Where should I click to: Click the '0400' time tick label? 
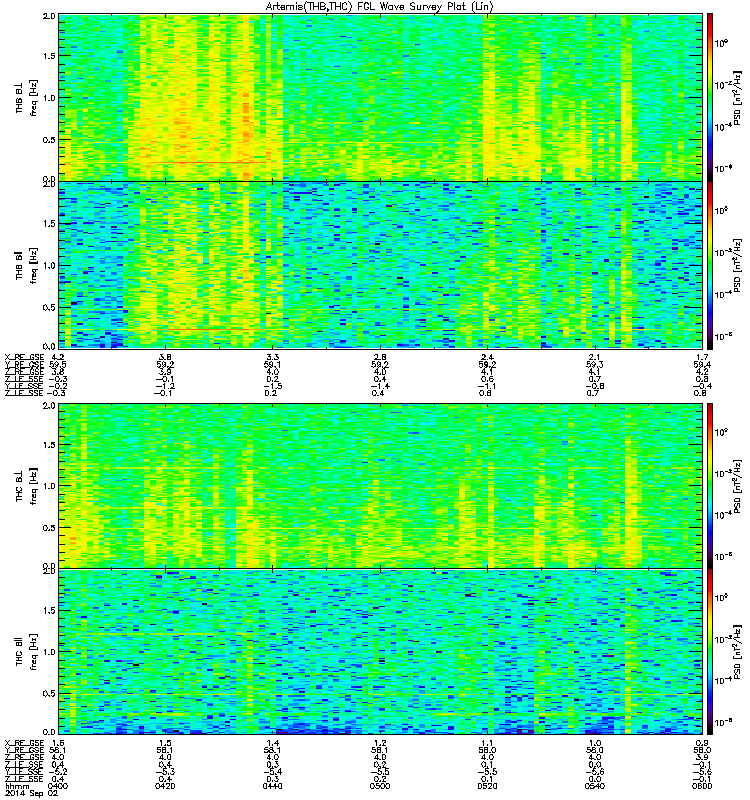tap(58, 786)
